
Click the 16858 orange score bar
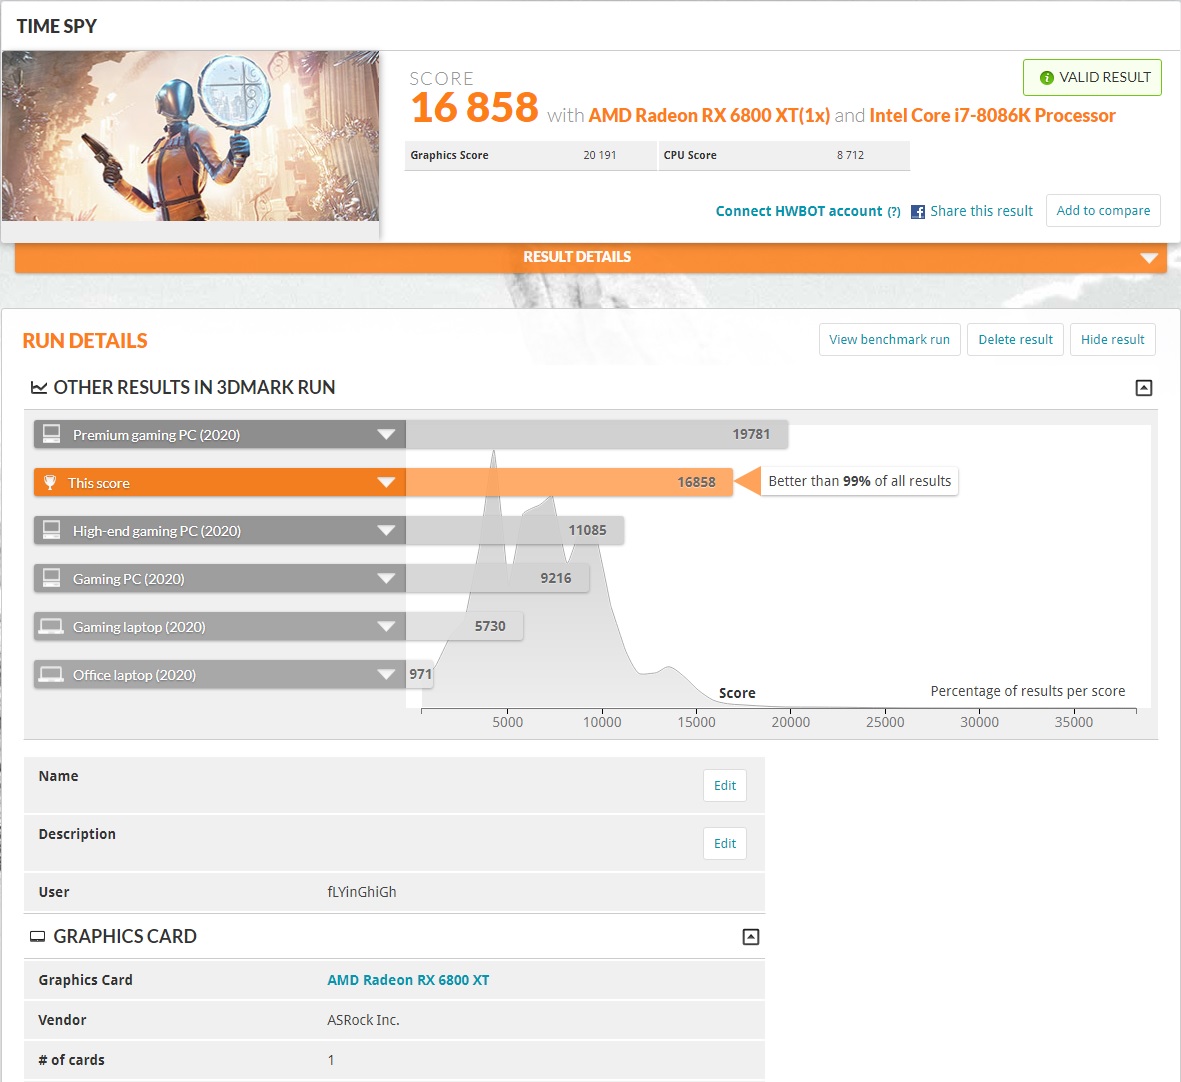(x=569, y=483)
